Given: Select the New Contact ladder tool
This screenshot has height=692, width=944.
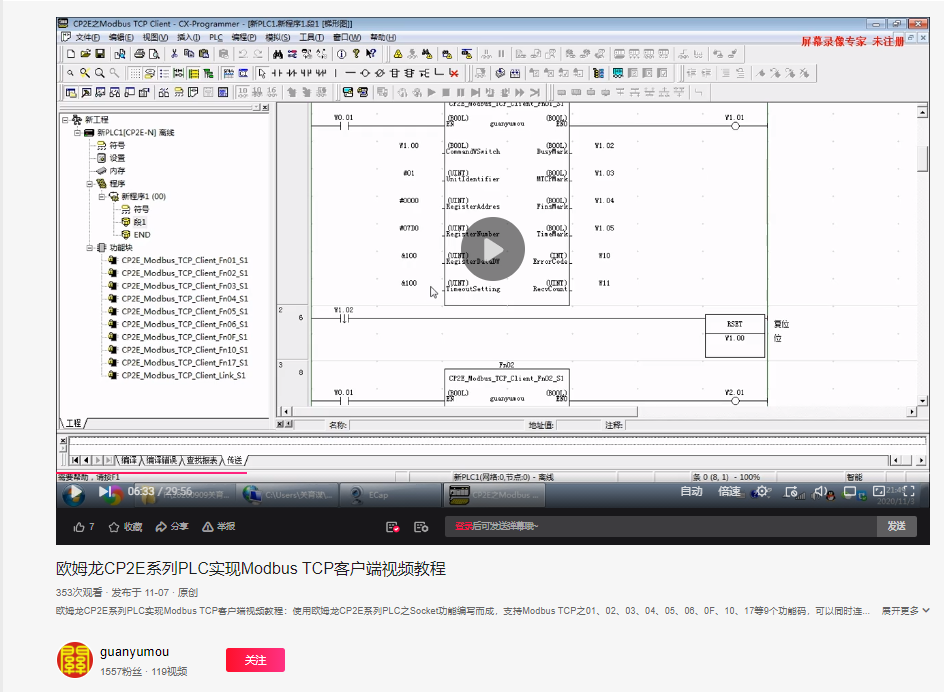Looking at the screenshot, I should [277, 73].
